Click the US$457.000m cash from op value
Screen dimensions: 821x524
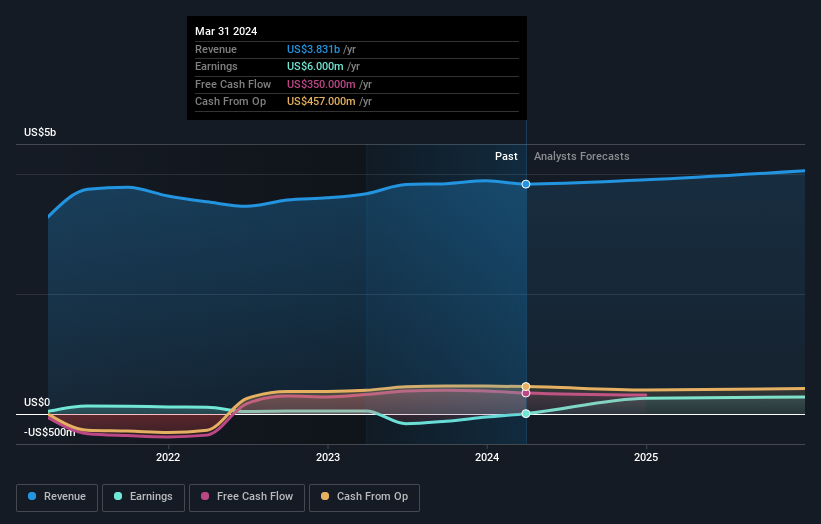point(321,102)
